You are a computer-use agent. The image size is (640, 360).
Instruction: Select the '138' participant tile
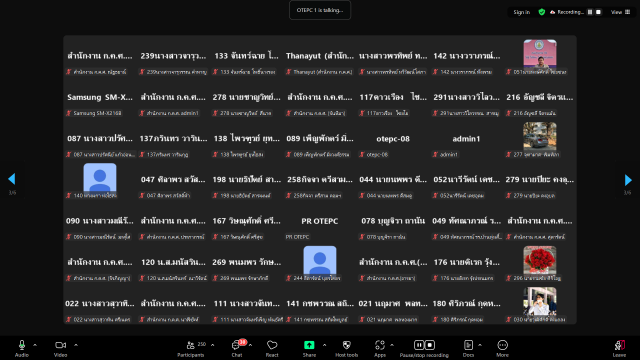point(247,140)
